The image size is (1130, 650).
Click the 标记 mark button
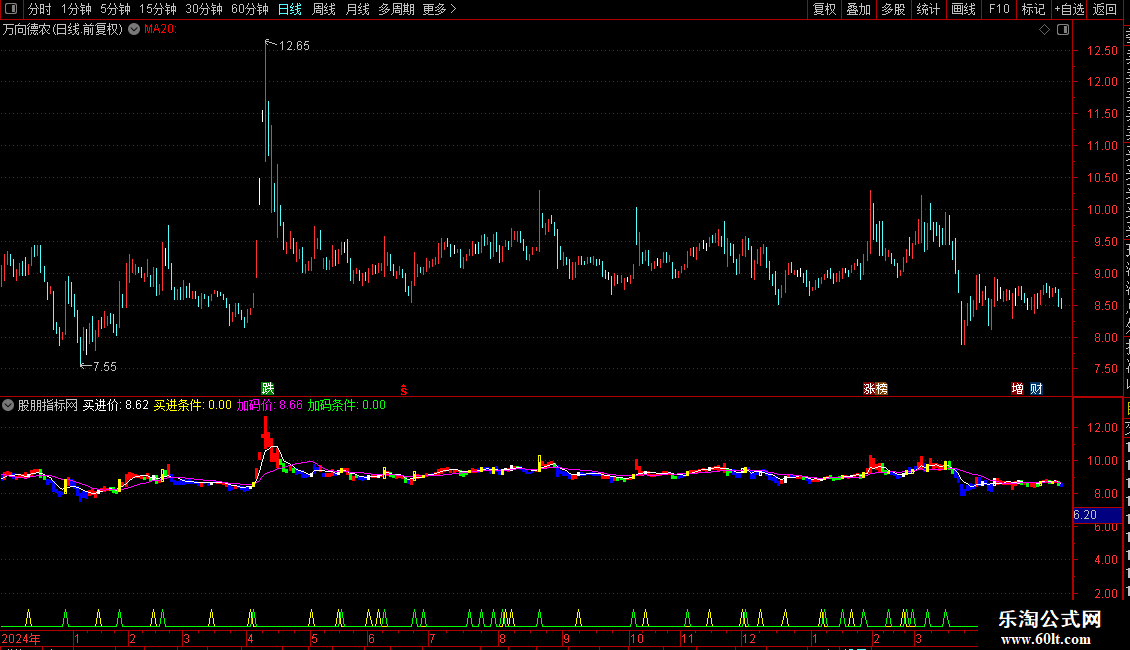(1033, 9)
